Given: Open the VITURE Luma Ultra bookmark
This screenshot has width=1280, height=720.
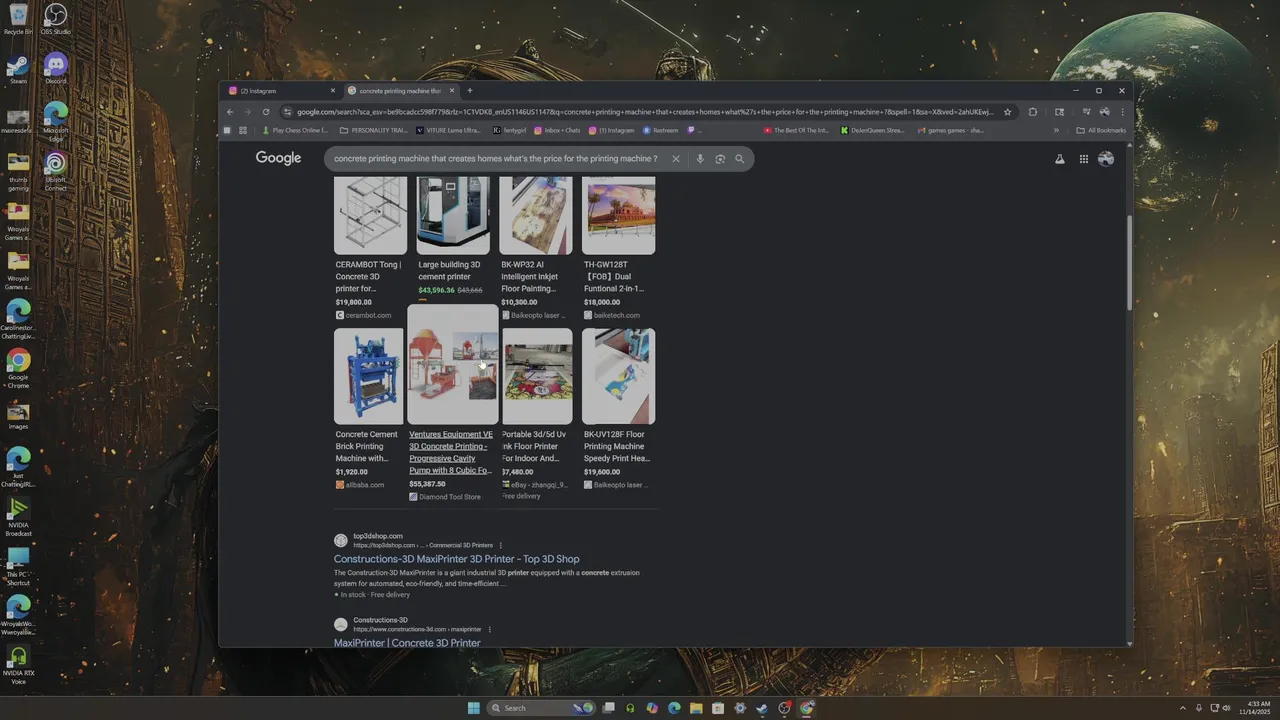Looking at the screenshot, I should tap(448, 130).
